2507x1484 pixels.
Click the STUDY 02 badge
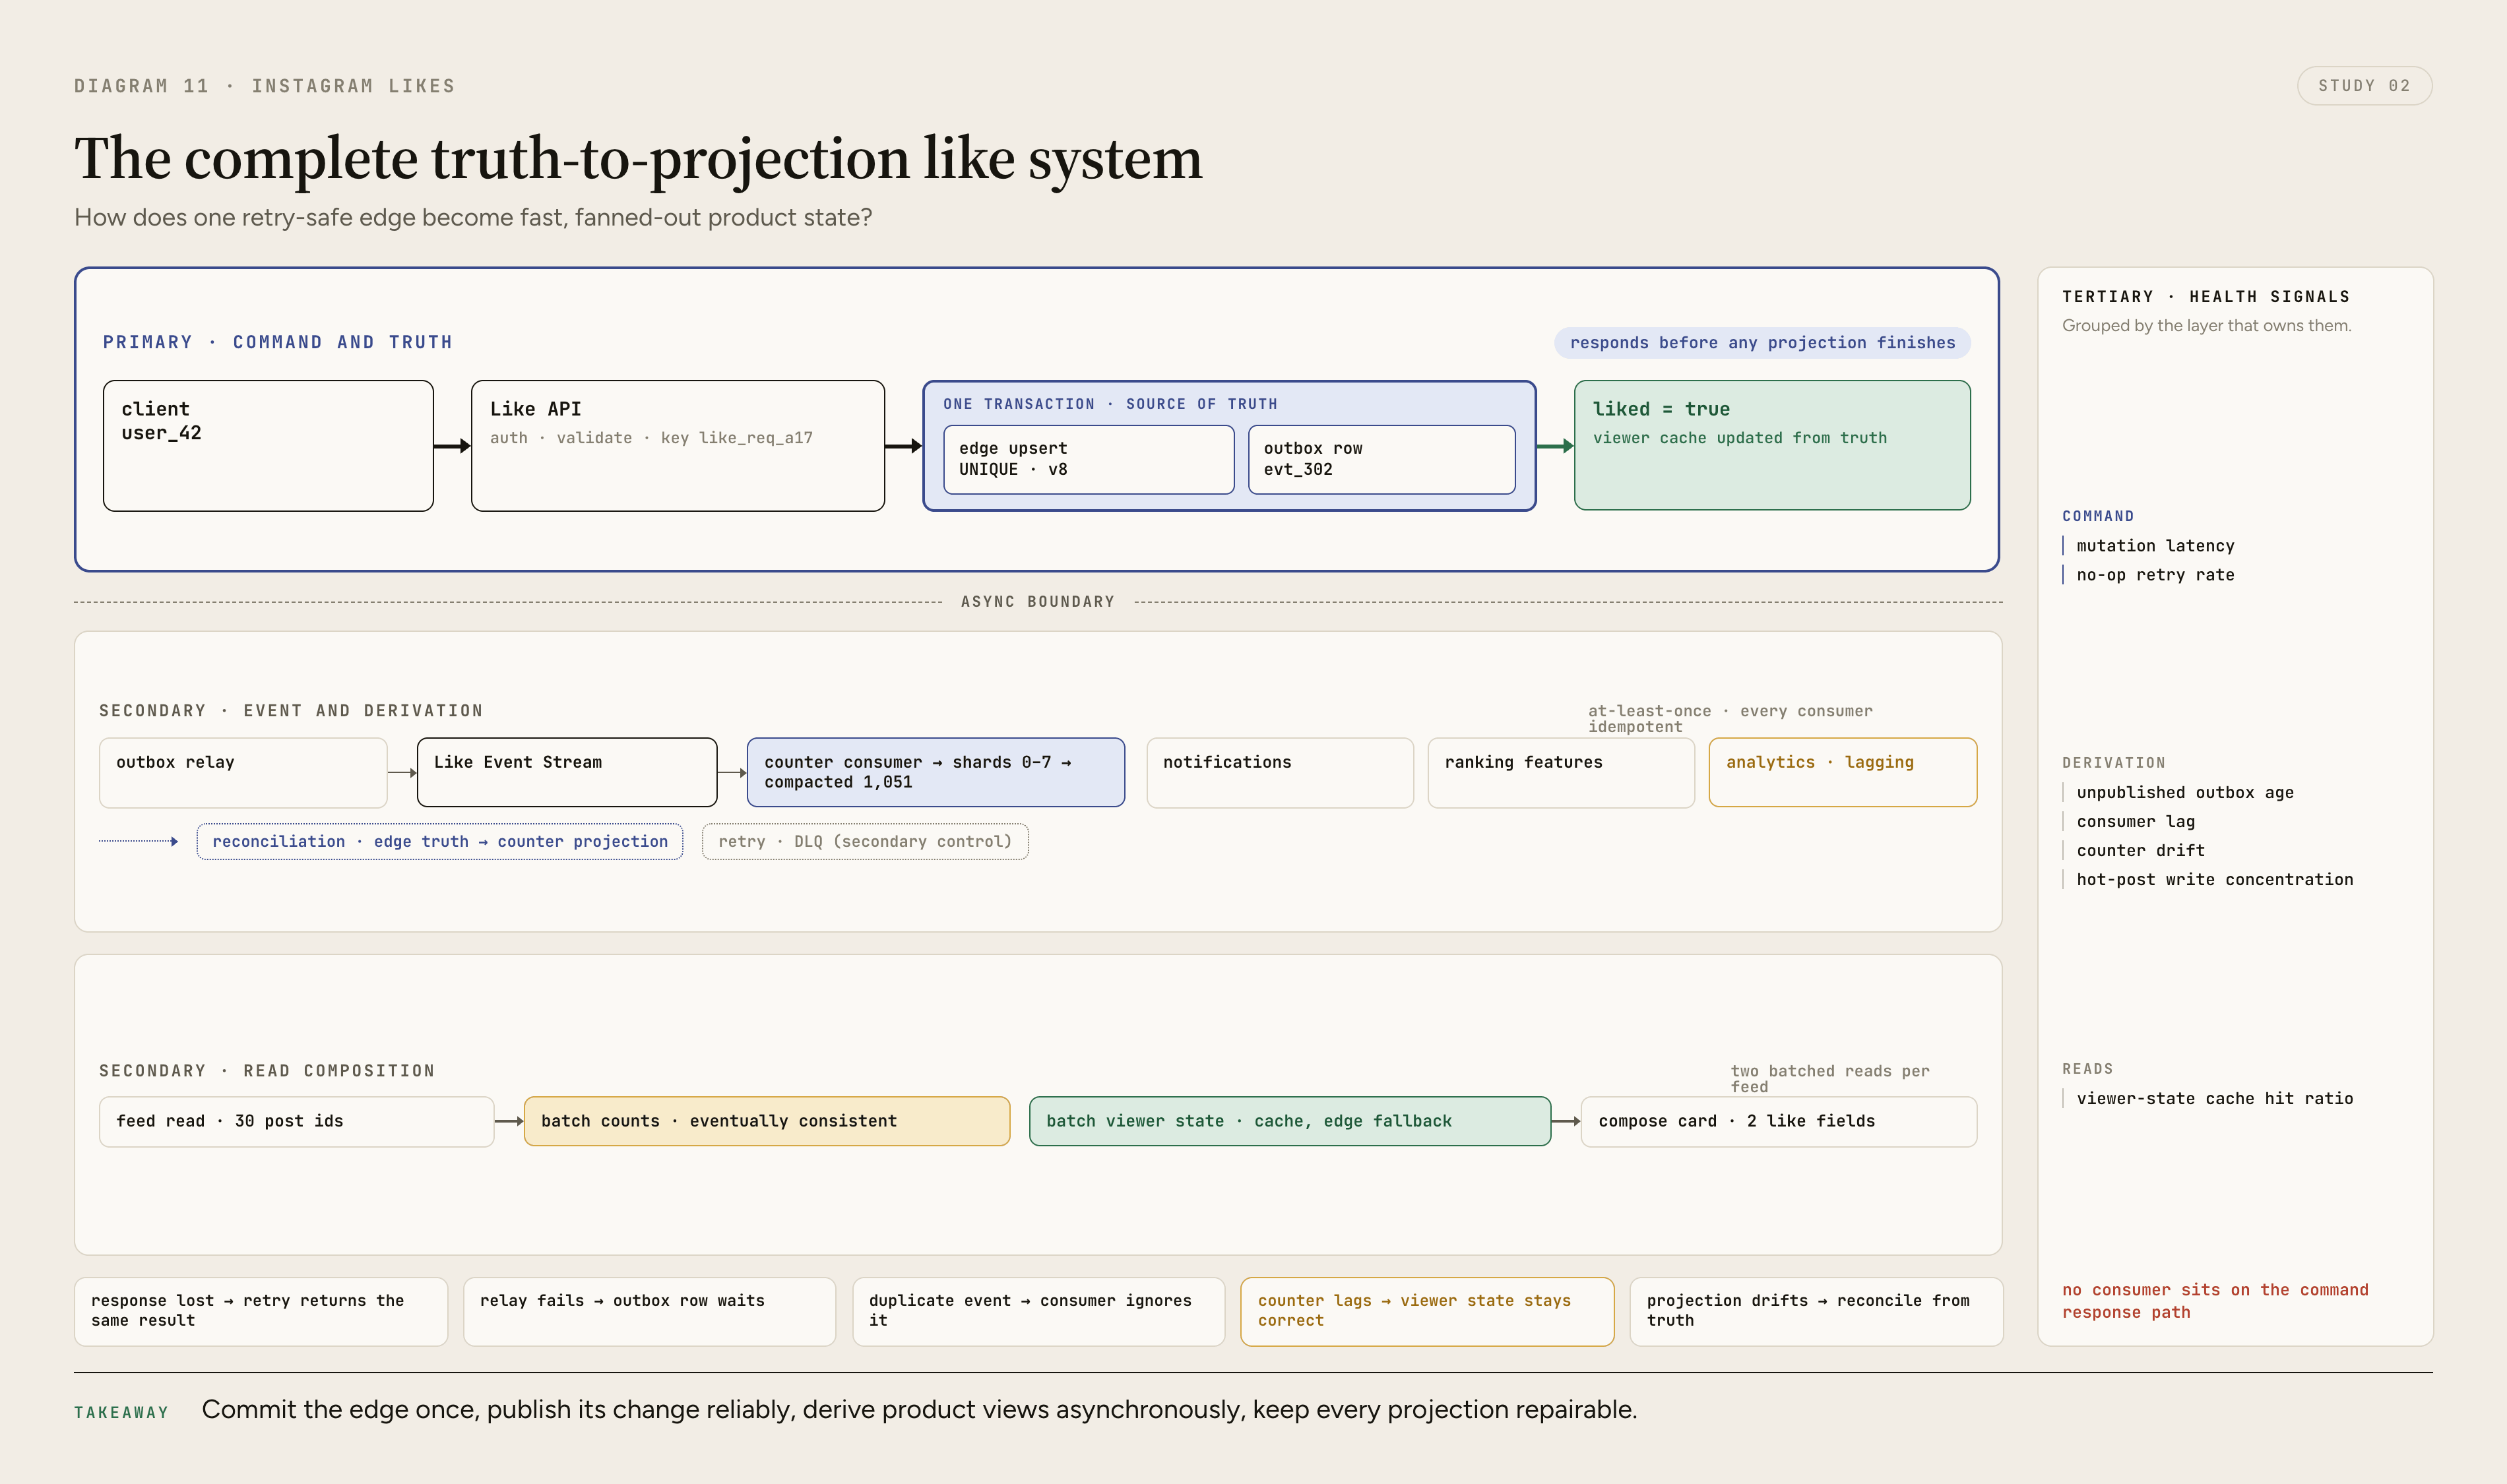click(x=2364, y=86)
